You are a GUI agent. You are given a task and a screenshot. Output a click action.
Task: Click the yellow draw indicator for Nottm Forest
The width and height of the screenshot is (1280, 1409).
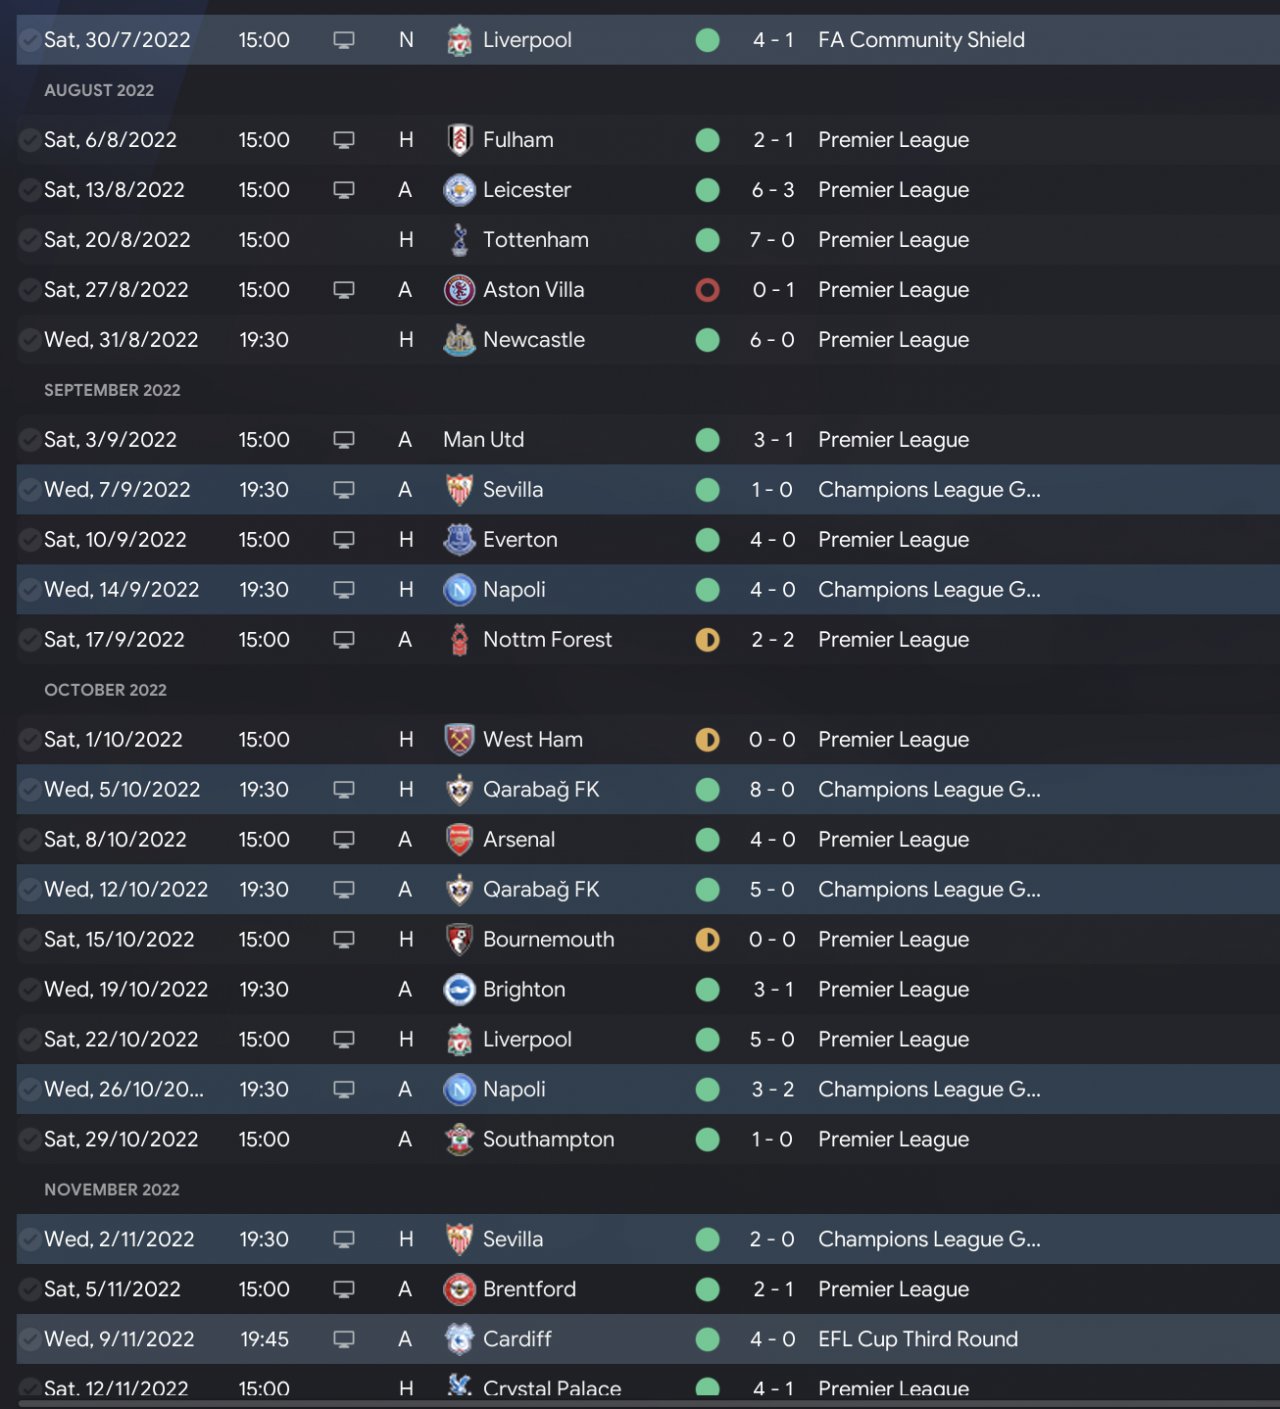pyautogui.click(x=707, y=640)
